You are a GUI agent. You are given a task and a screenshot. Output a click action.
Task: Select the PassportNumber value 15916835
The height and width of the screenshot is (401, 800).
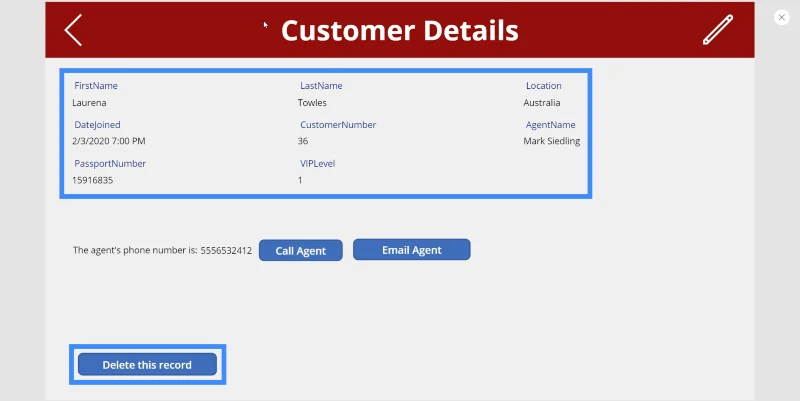[x=92, y=180]
